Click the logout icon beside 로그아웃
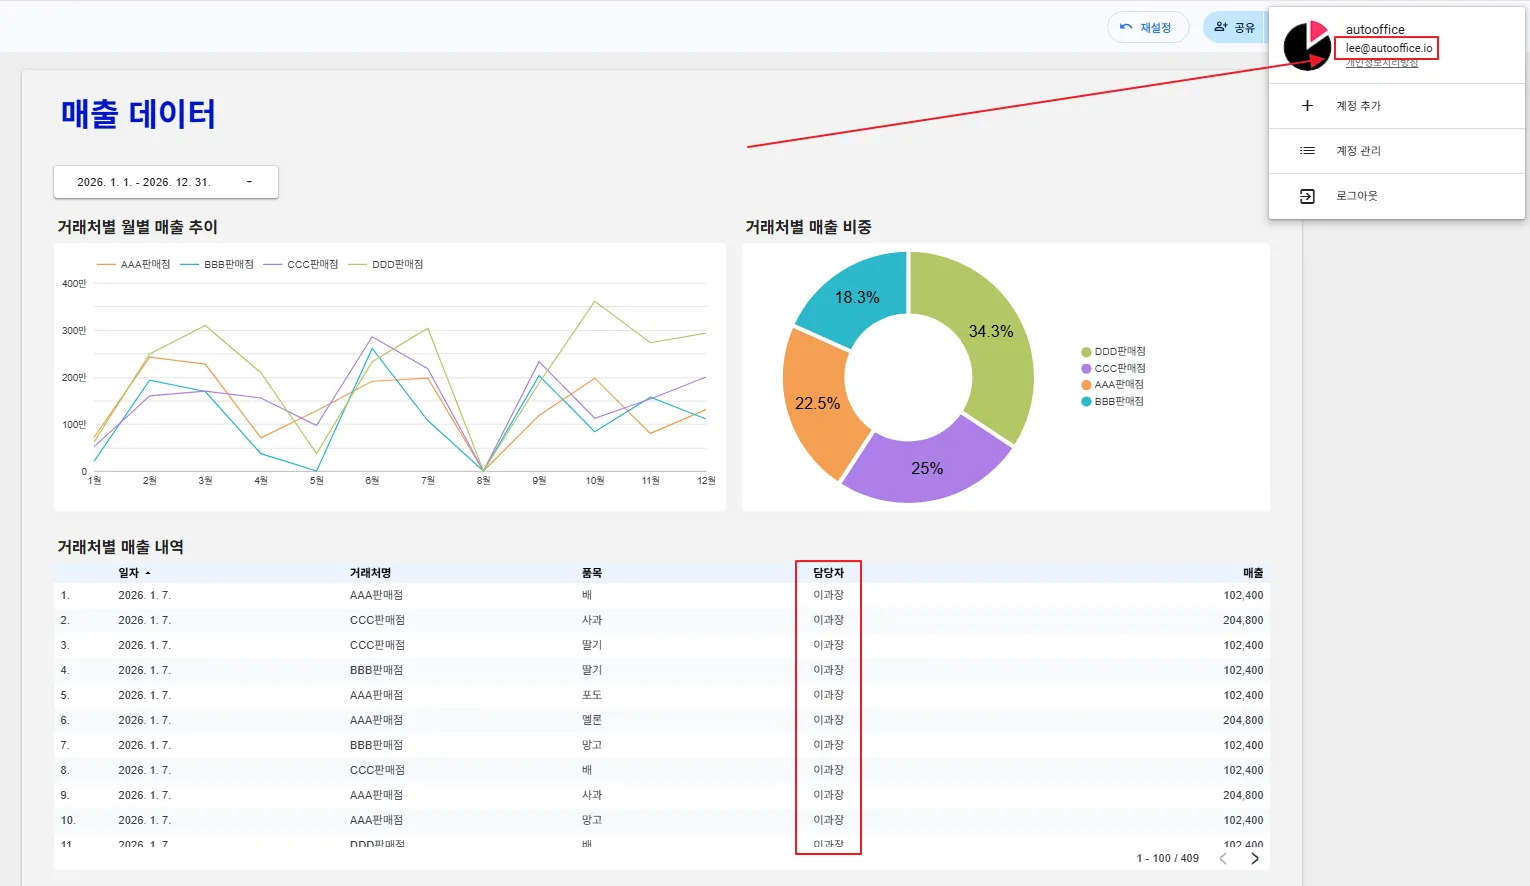The height and width of the screenshot is (886, 1530). (x=1307, y=196)
